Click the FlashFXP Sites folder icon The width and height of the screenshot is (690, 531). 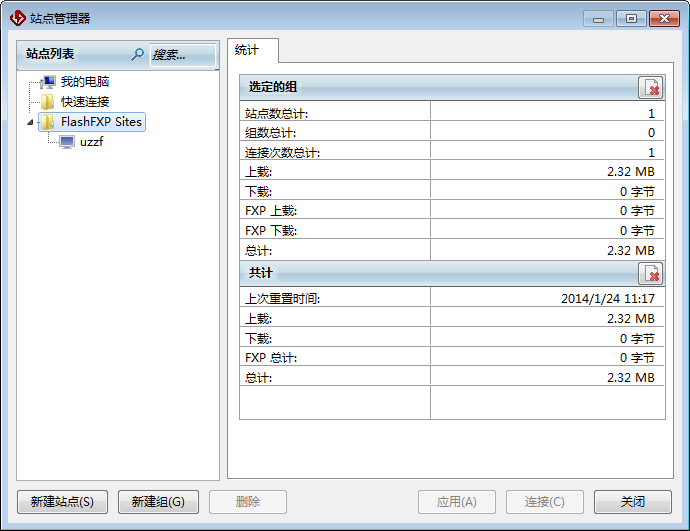tap(48, 122)
